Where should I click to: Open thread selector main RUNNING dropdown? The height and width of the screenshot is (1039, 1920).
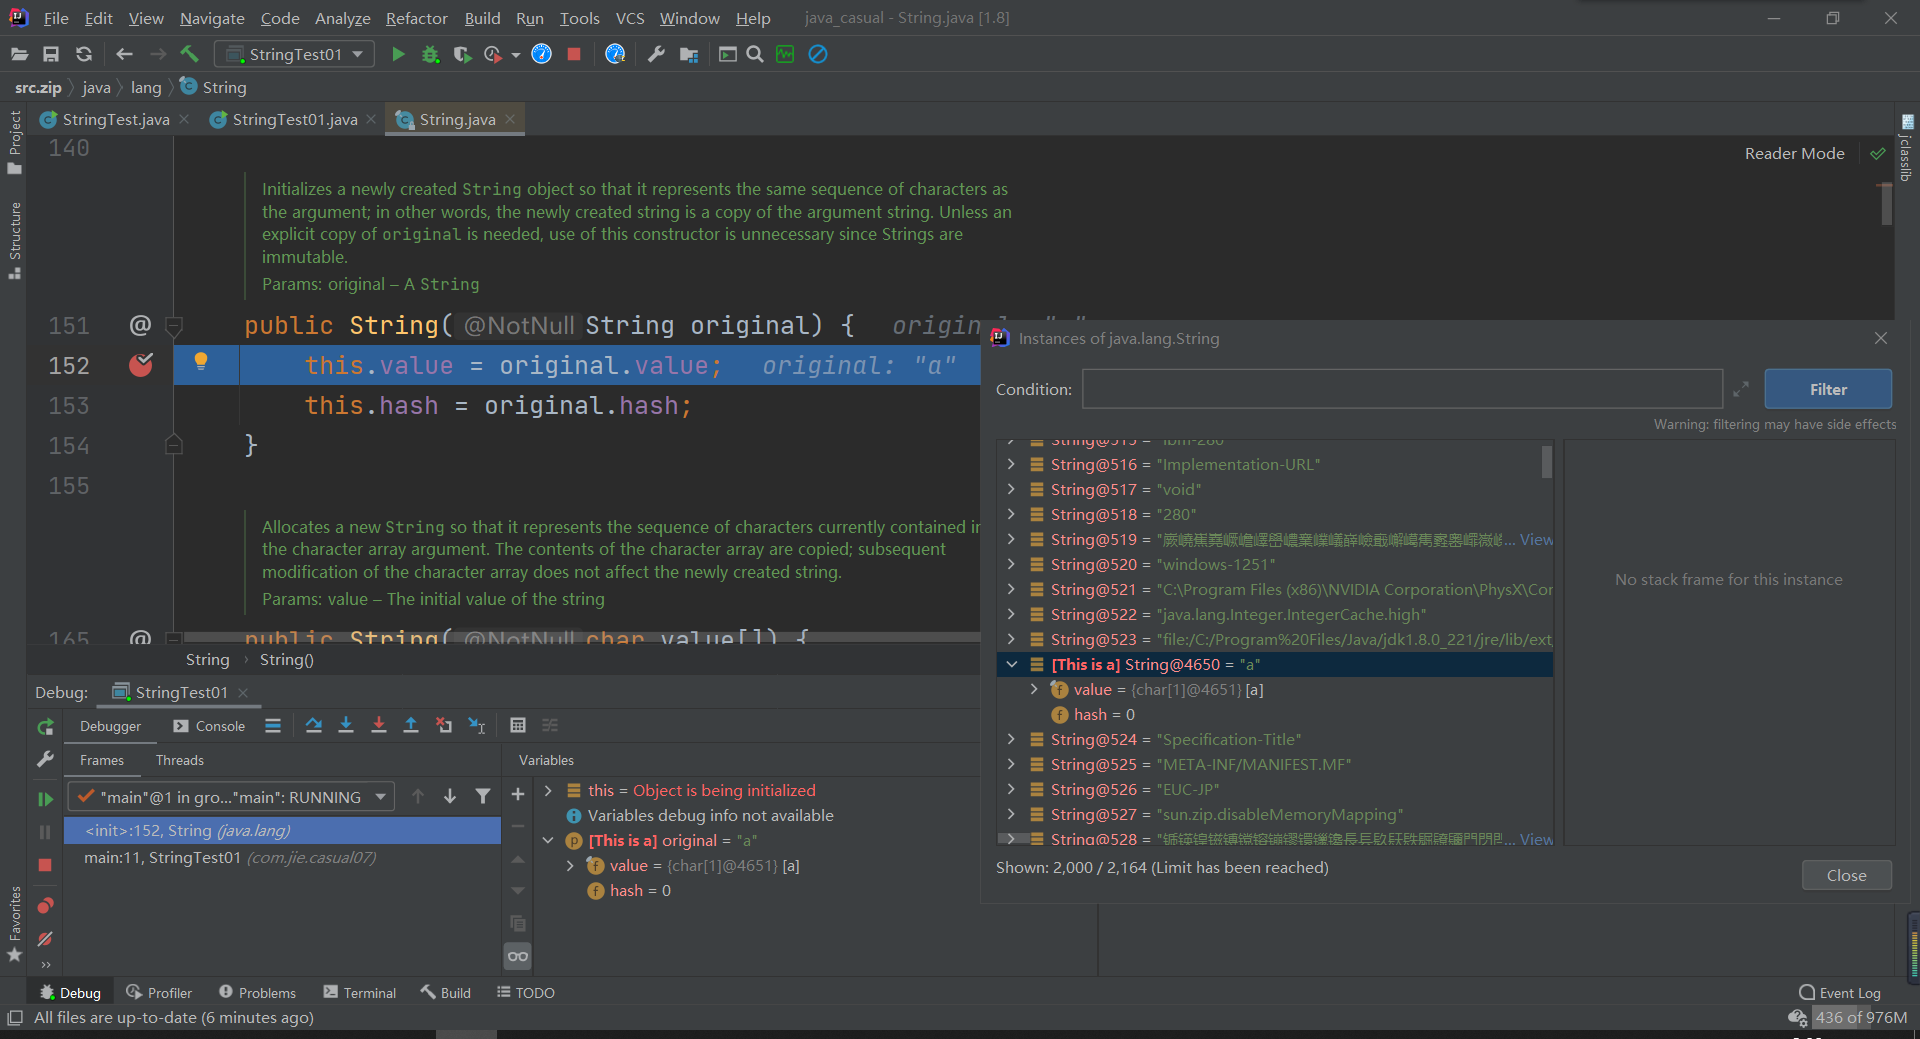click(232, 797)
